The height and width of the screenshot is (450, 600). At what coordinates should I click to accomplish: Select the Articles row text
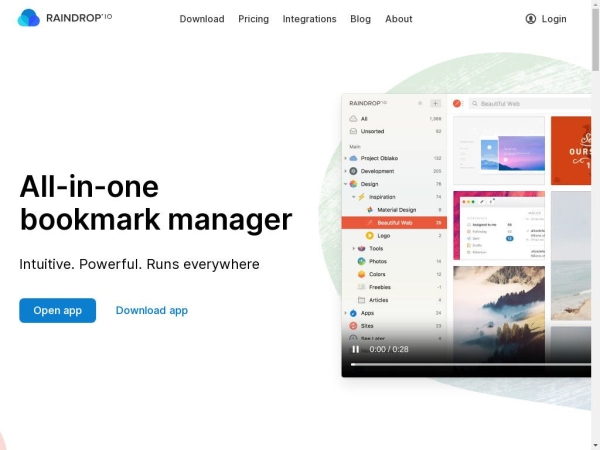(x=378, y=300)
